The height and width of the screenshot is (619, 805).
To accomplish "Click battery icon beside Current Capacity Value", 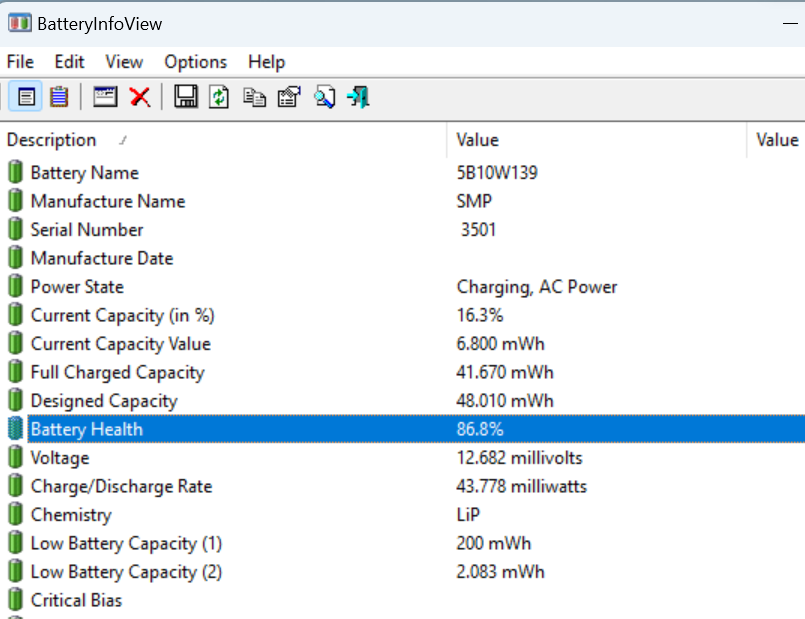I will [15, 343].
